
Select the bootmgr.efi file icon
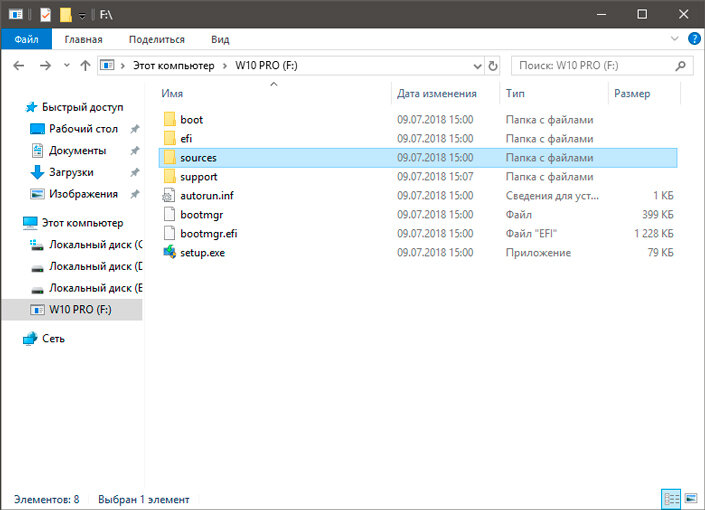169,233
